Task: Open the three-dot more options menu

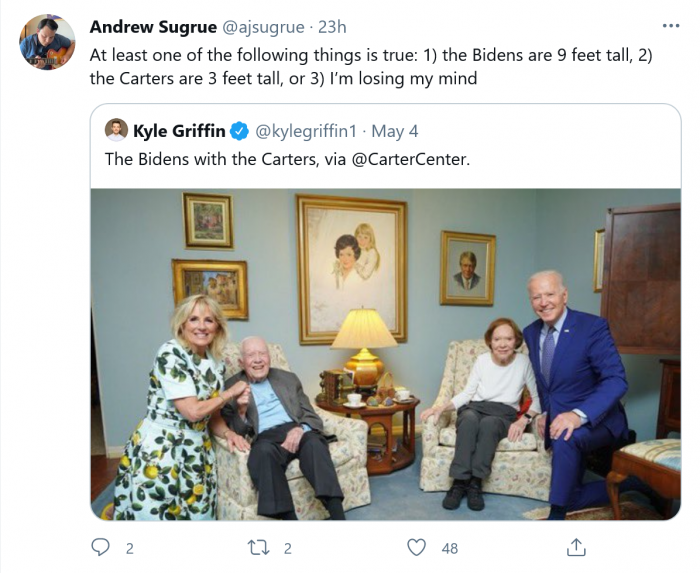Action: 671,26
